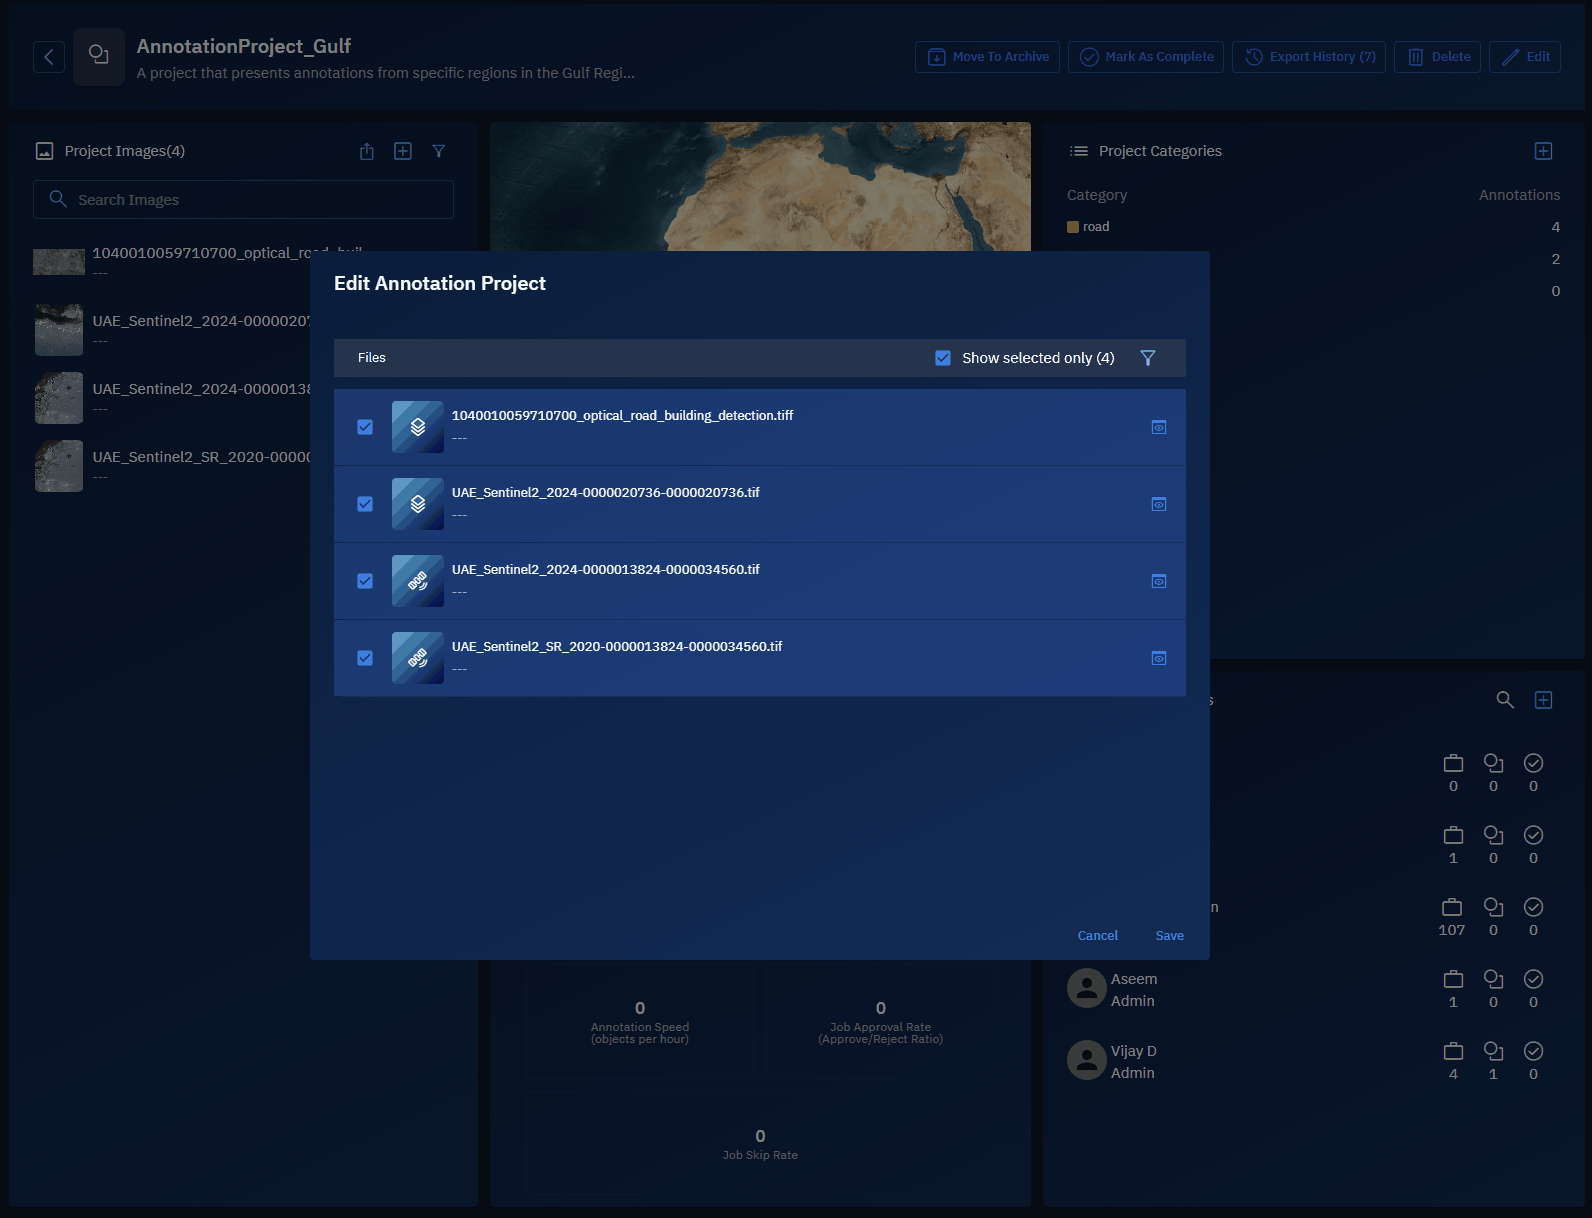Screen dimensions: 1592x1218
Task: Add a new project category
Action: pyautogui.click(x=1543, y=151)
